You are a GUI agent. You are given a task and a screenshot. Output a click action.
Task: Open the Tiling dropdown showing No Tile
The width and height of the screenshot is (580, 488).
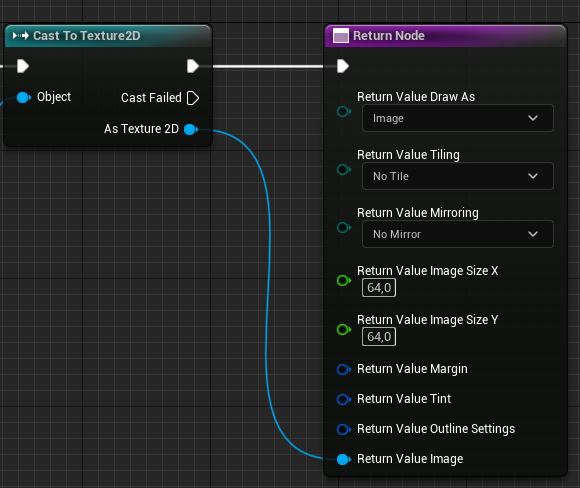pyautogui.click(x=458, y=176)
